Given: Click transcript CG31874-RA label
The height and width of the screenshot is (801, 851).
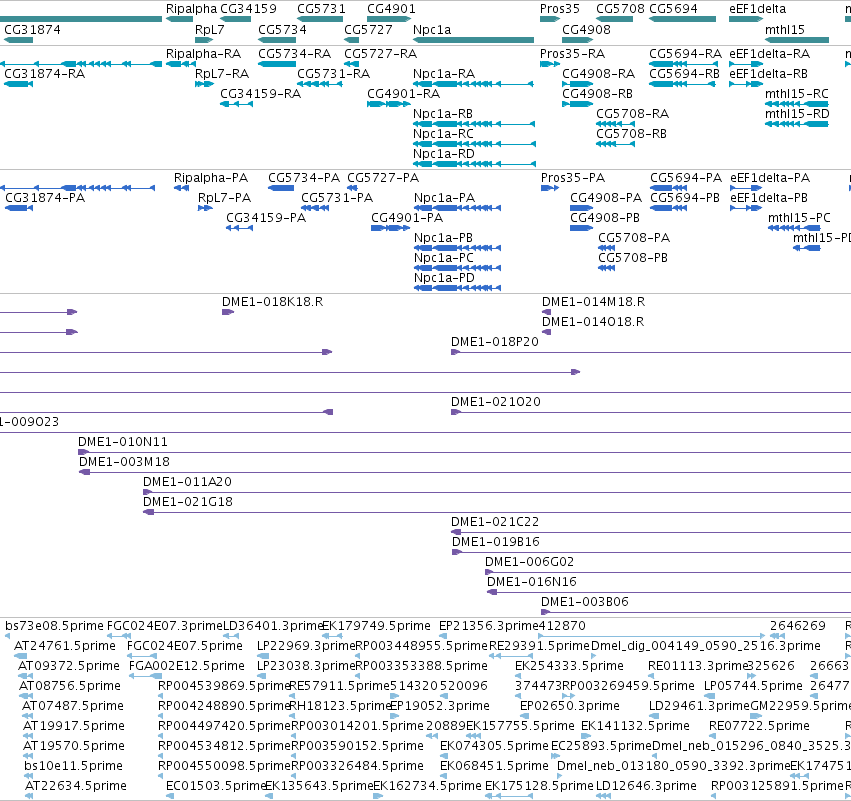Looking at the screenshot, I should point(45,74).
